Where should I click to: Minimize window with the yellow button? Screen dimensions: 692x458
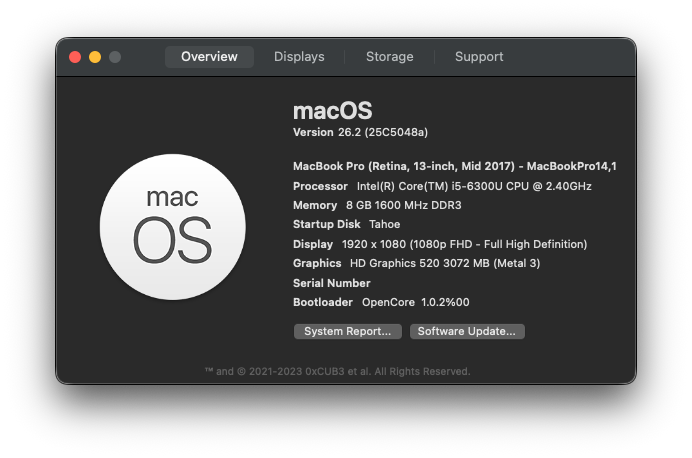click(95, 57)
